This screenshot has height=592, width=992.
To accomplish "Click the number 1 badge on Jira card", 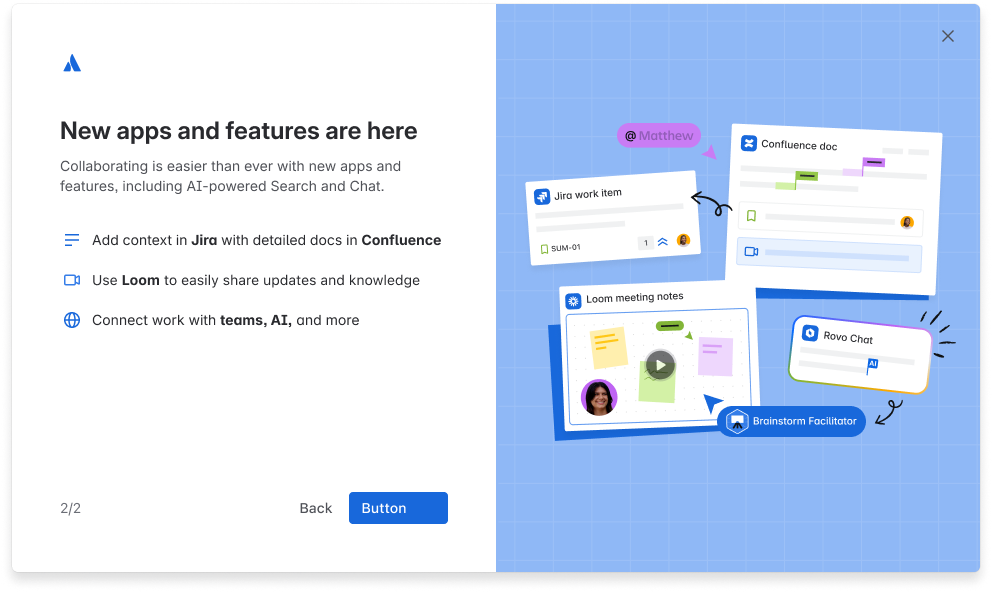I will [x=645, y=243].
